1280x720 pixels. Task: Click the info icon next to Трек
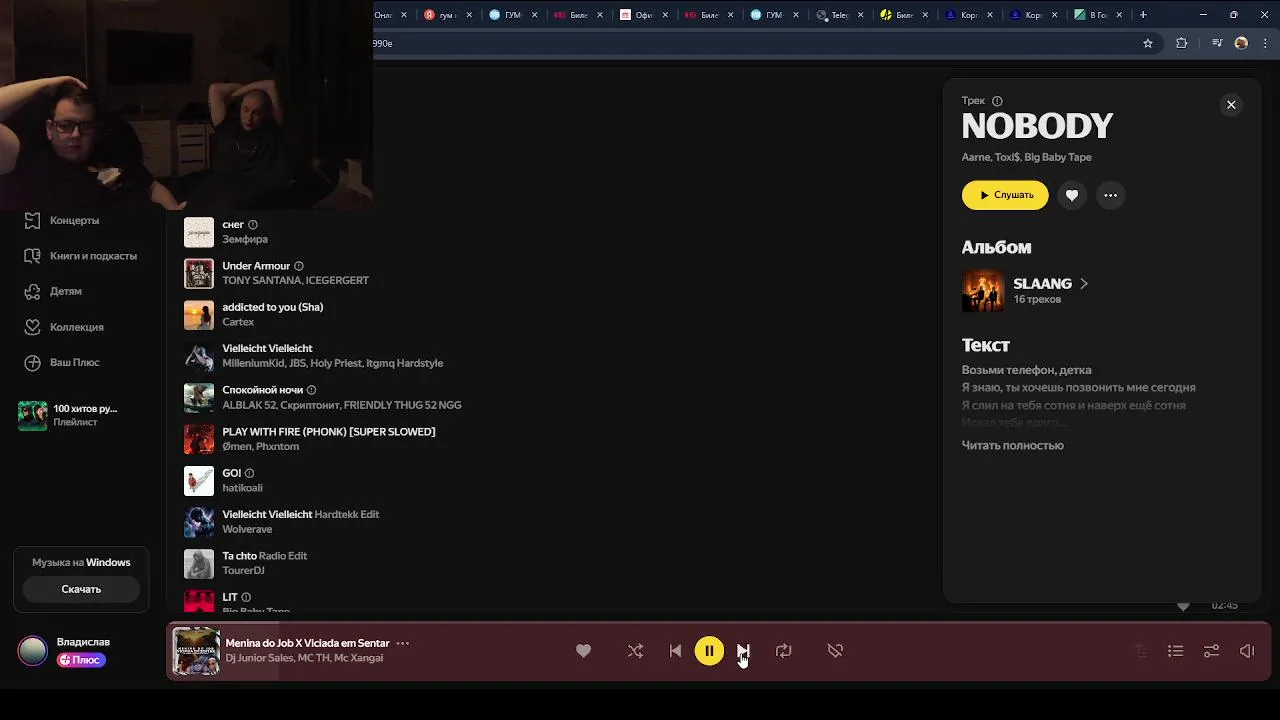(x=997, y=101)
